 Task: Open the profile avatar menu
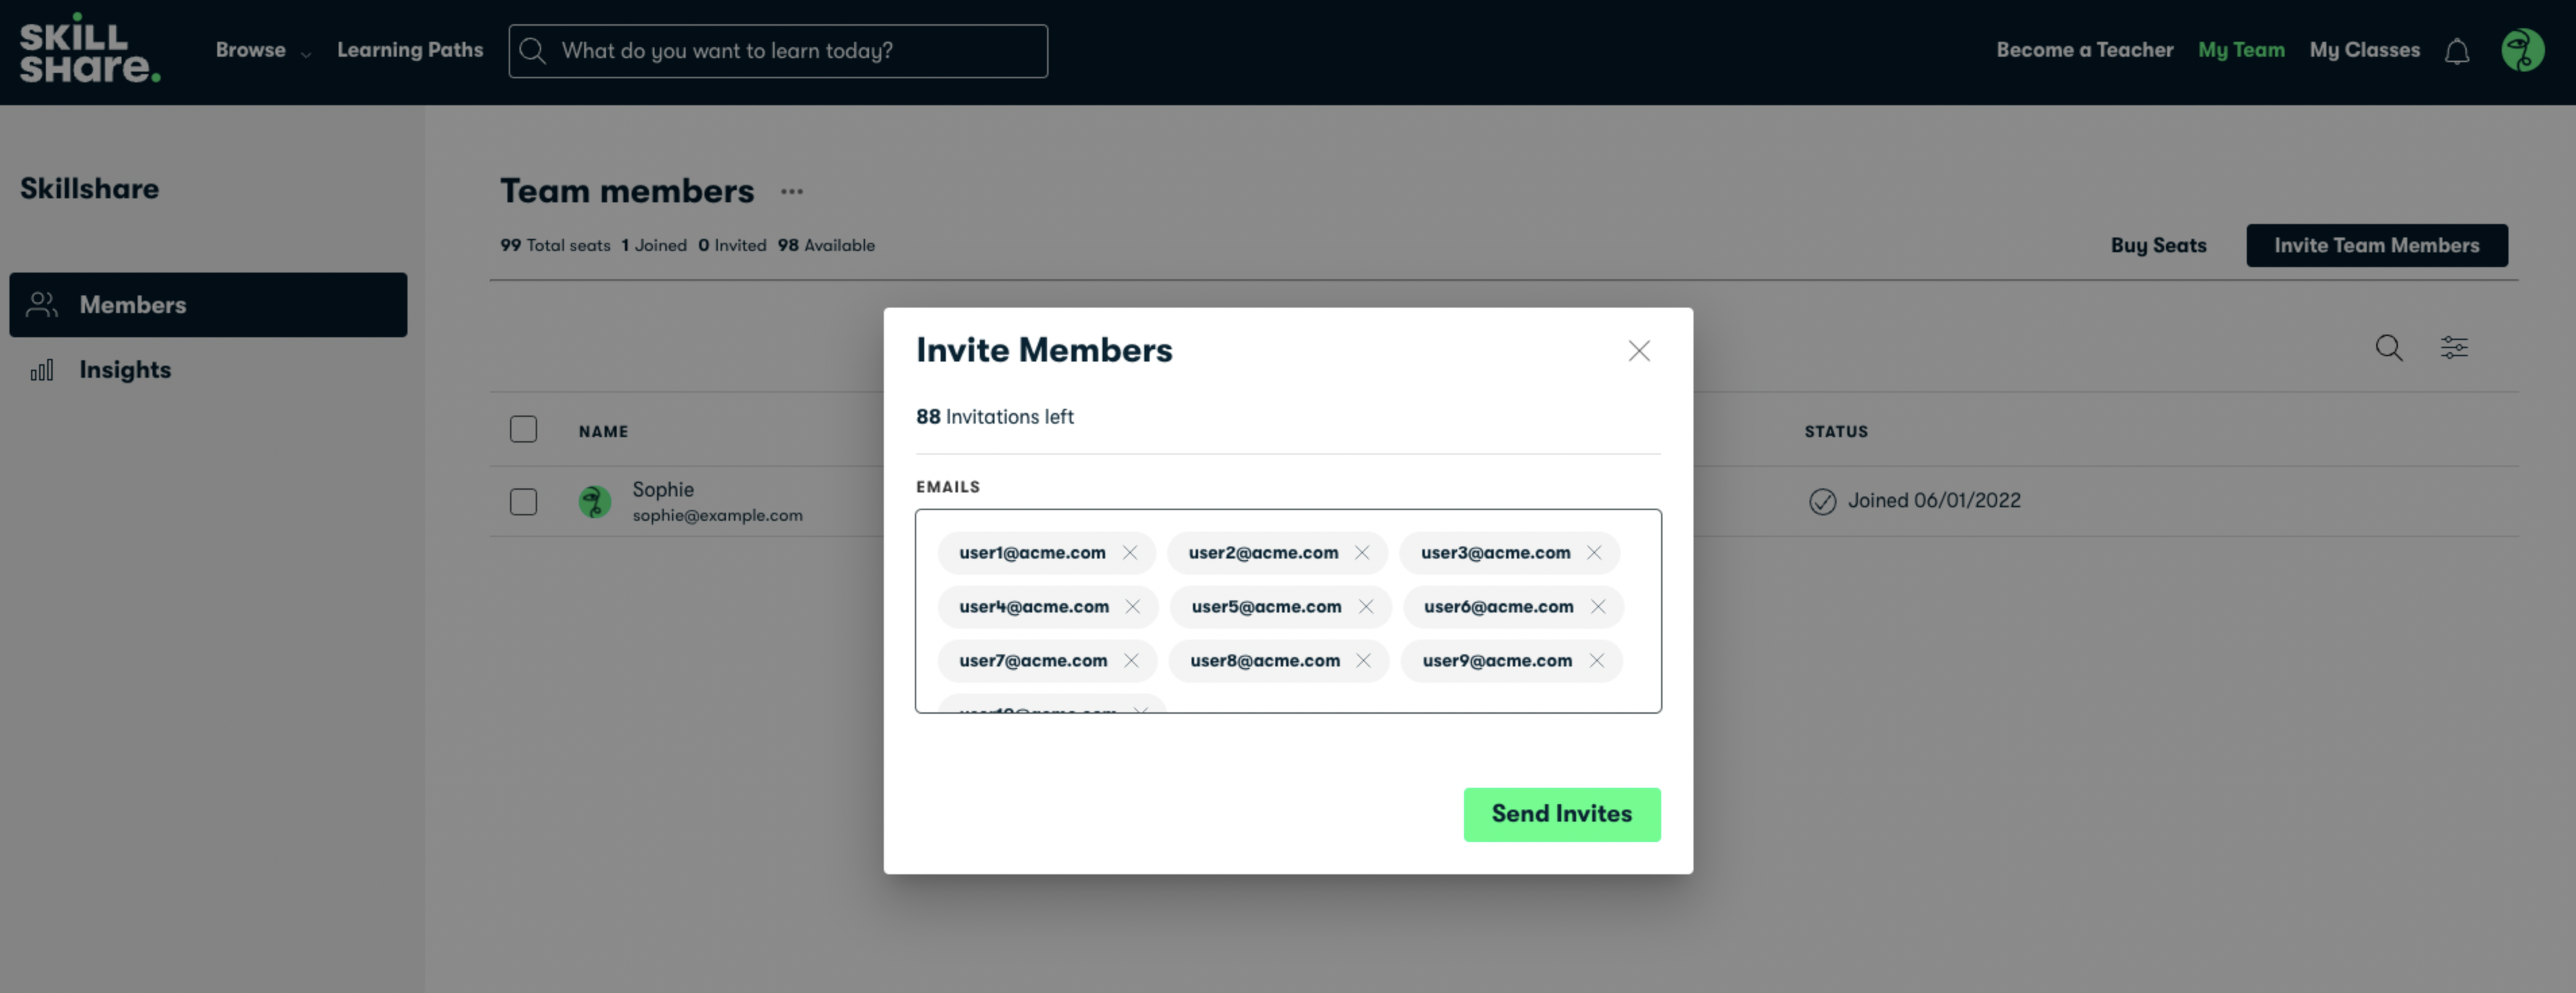(x=2522, y=50)
